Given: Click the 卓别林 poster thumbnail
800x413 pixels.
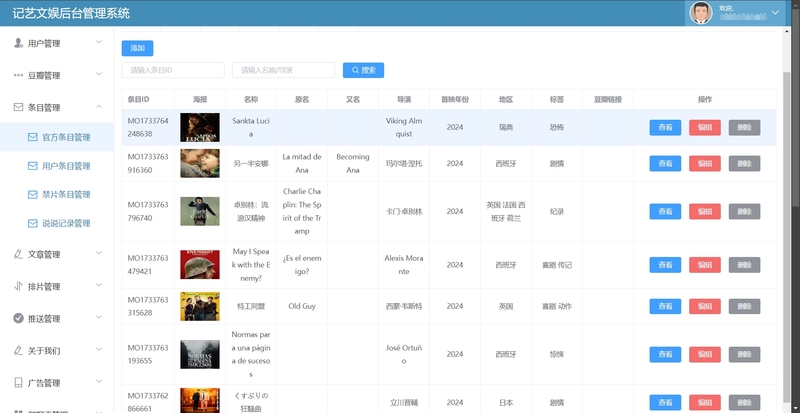Looking at the screenshot, I should point(200,211).
